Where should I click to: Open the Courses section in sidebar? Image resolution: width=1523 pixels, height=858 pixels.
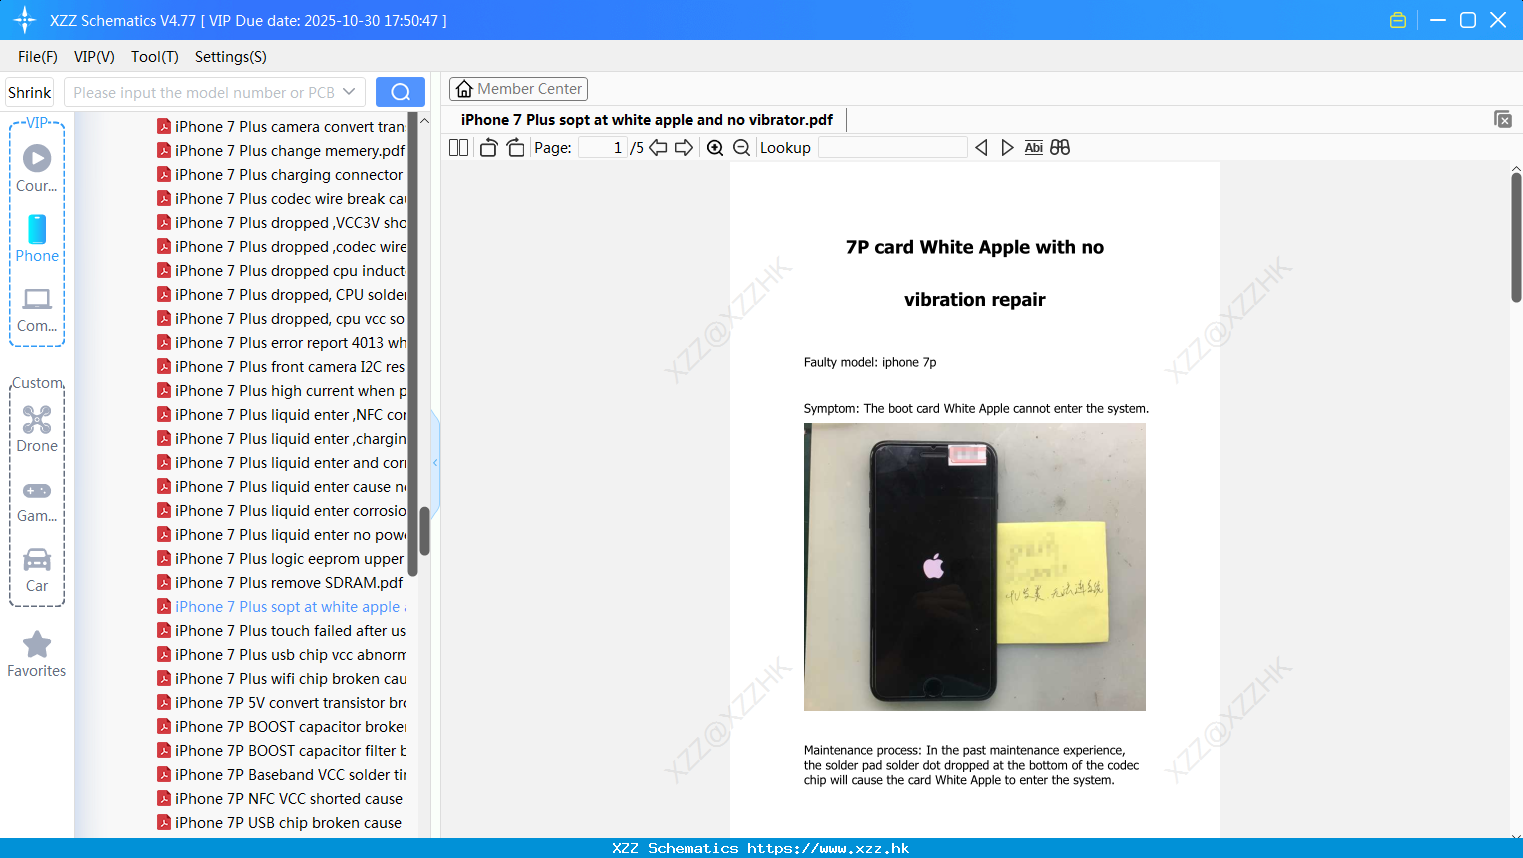pyautogui.click(x=37, y=168)
